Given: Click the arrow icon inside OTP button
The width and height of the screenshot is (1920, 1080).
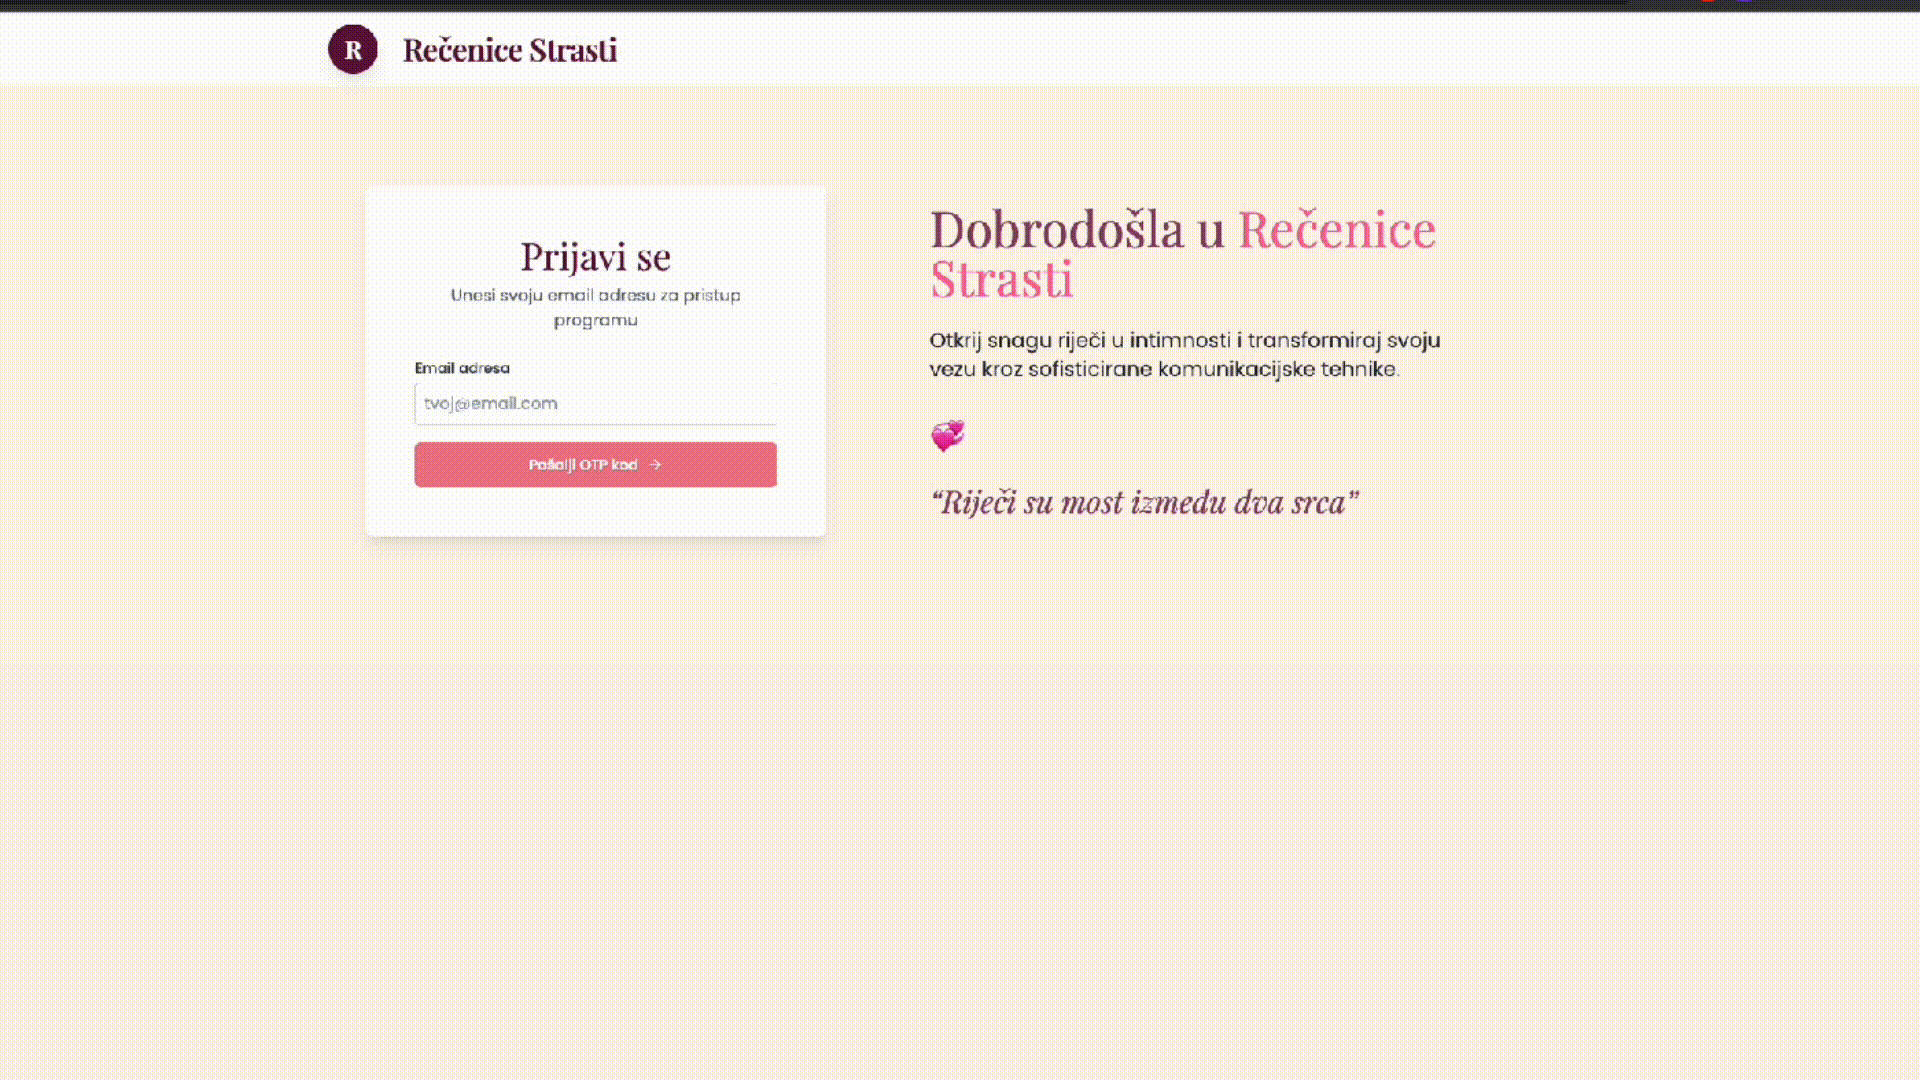Looking at the screenshot, I should (655, 464).
